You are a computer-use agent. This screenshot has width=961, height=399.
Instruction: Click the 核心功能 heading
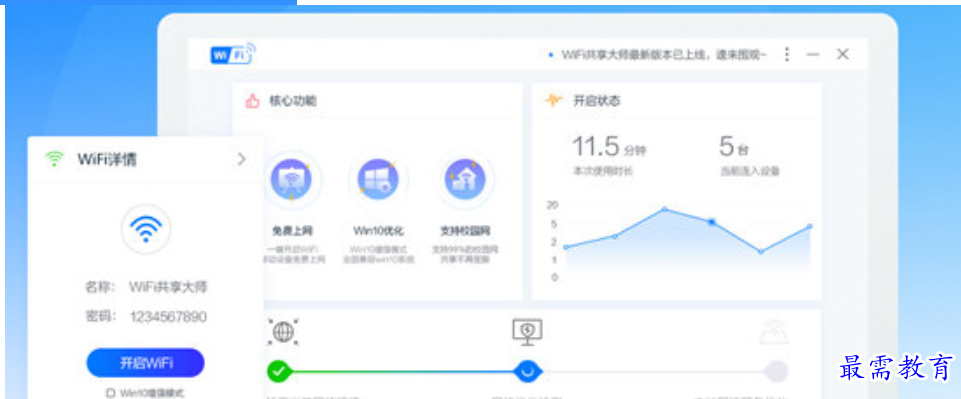coord(293,101)
